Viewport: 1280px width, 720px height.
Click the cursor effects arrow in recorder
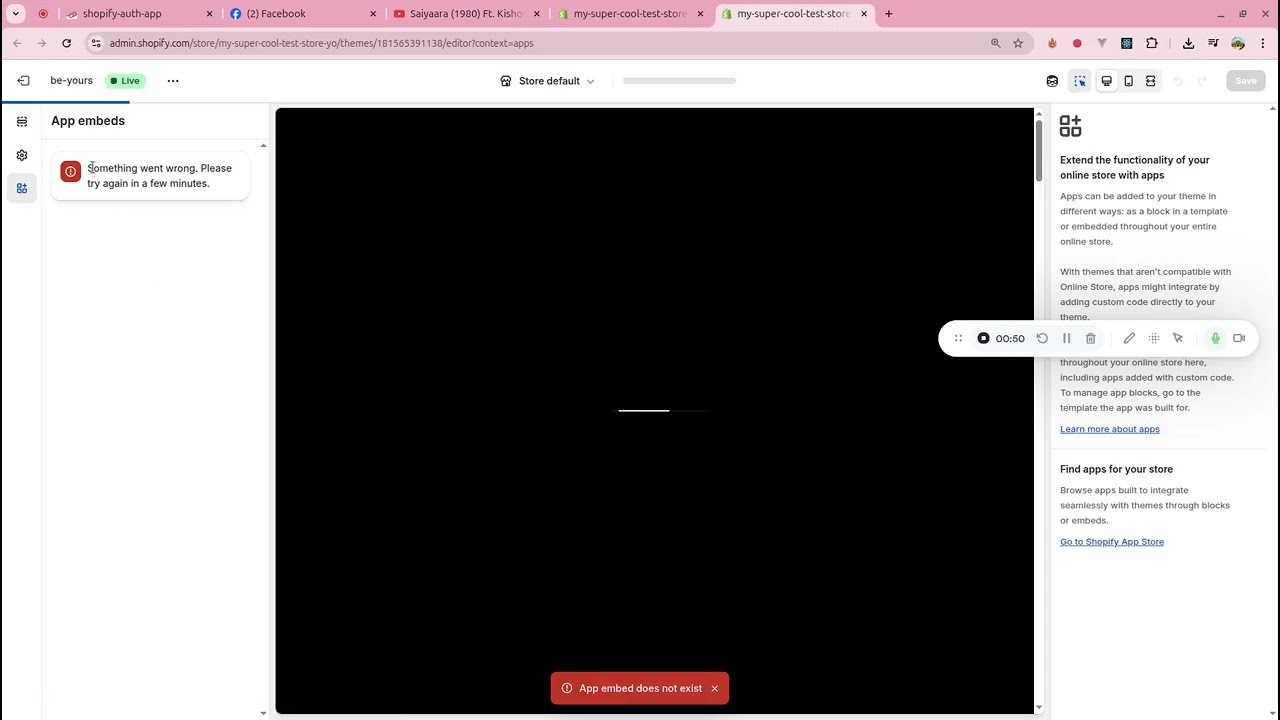1178,338
